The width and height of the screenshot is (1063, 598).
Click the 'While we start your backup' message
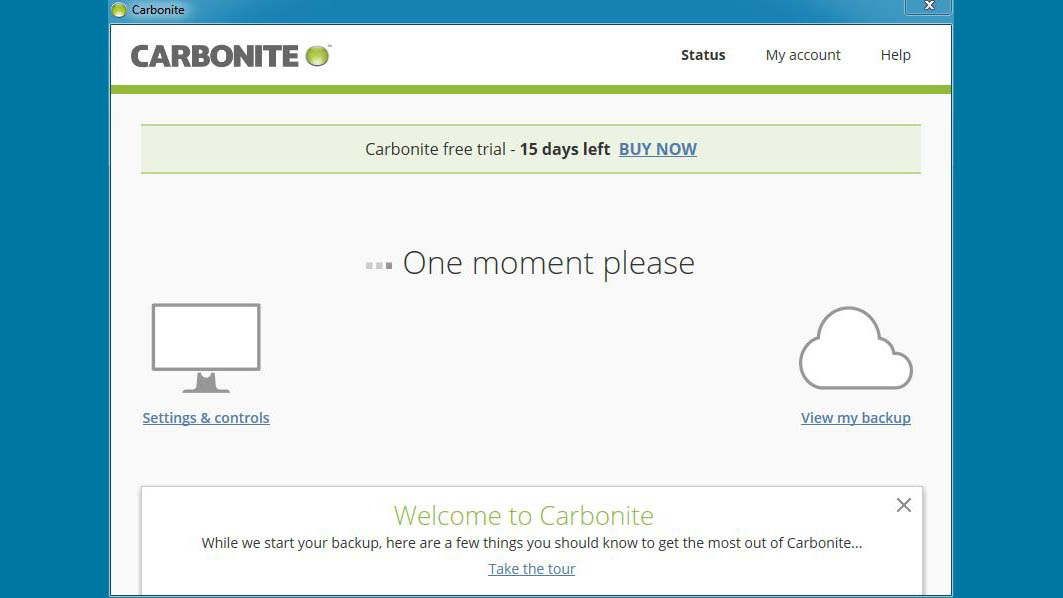coord(531,543)
